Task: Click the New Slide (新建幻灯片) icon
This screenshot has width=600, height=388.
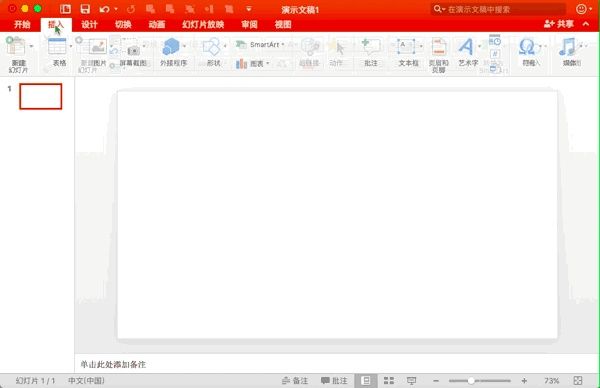Action: (16, 46)
